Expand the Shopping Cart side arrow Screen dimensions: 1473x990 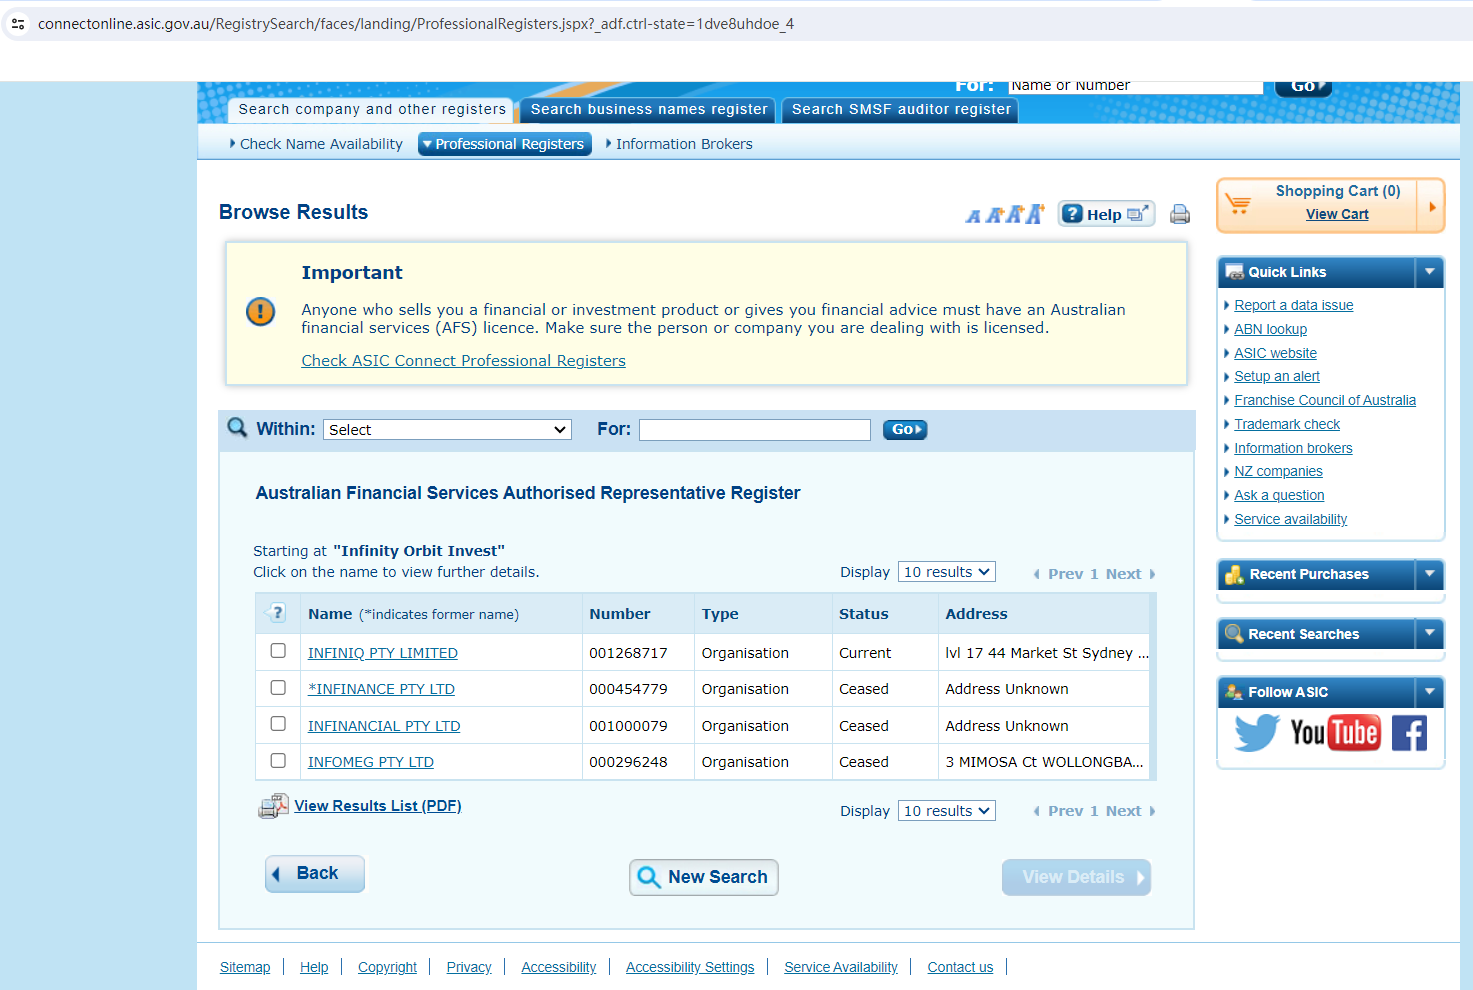[1432, 206]
